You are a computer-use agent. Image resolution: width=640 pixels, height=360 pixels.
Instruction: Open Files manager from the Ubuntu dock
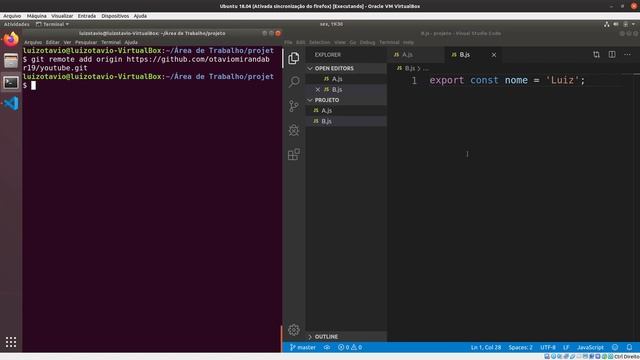point(11,61)
